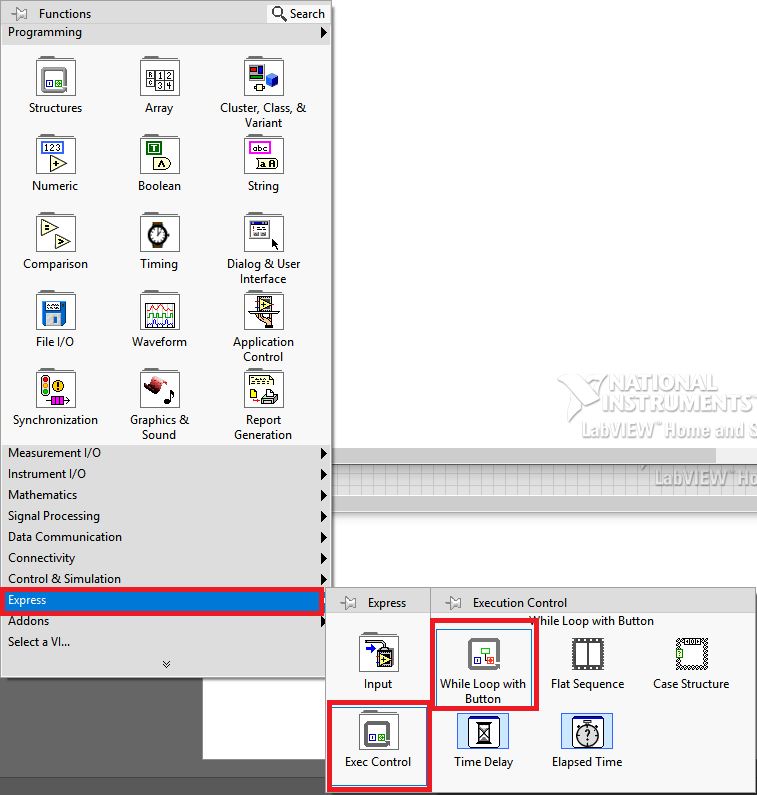Pin the Execution Control subpalette

coord(454,603)
